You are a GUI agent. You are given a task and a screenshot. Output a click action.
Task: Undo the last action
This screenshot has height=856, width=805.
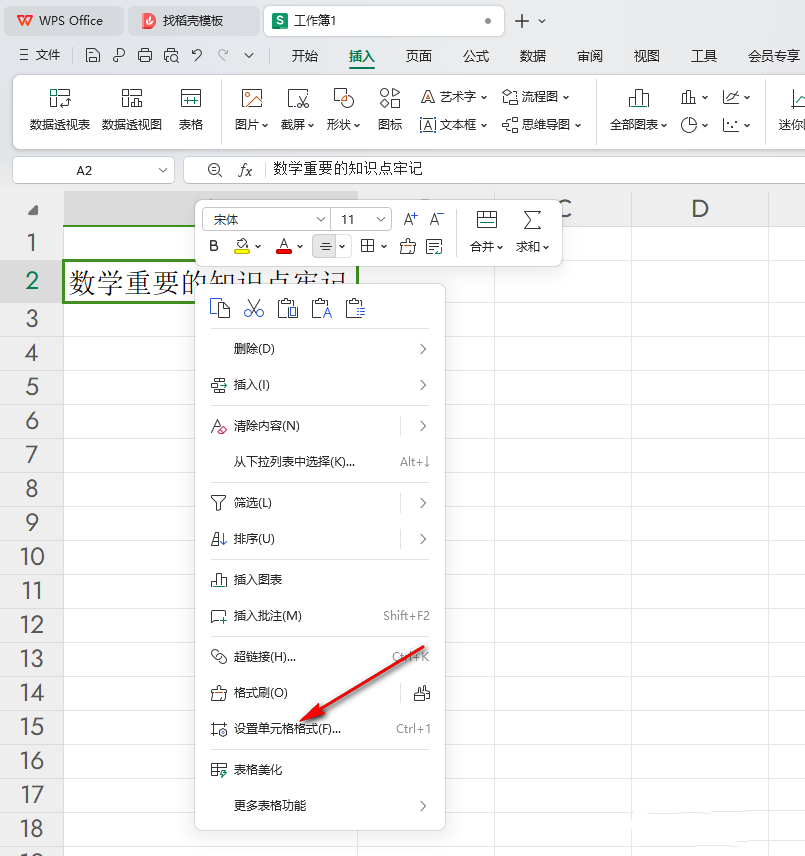point(197,55)
